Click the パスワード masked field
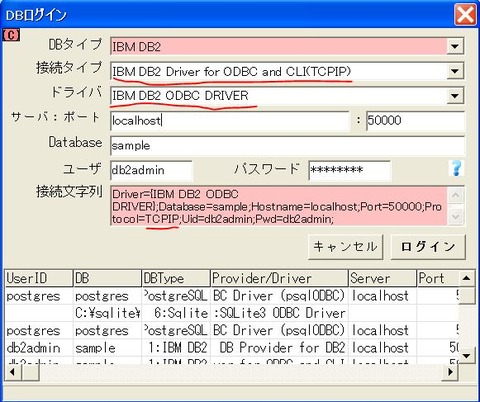 tap(349, 170)
